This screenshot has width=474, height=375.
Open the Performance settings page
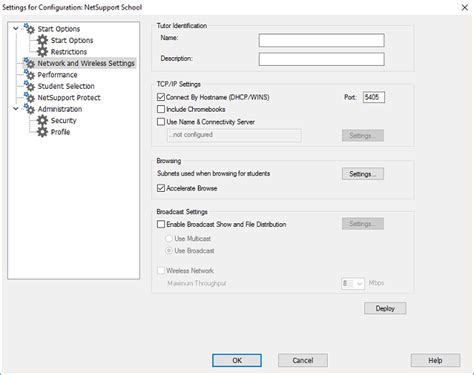[57, 75]
